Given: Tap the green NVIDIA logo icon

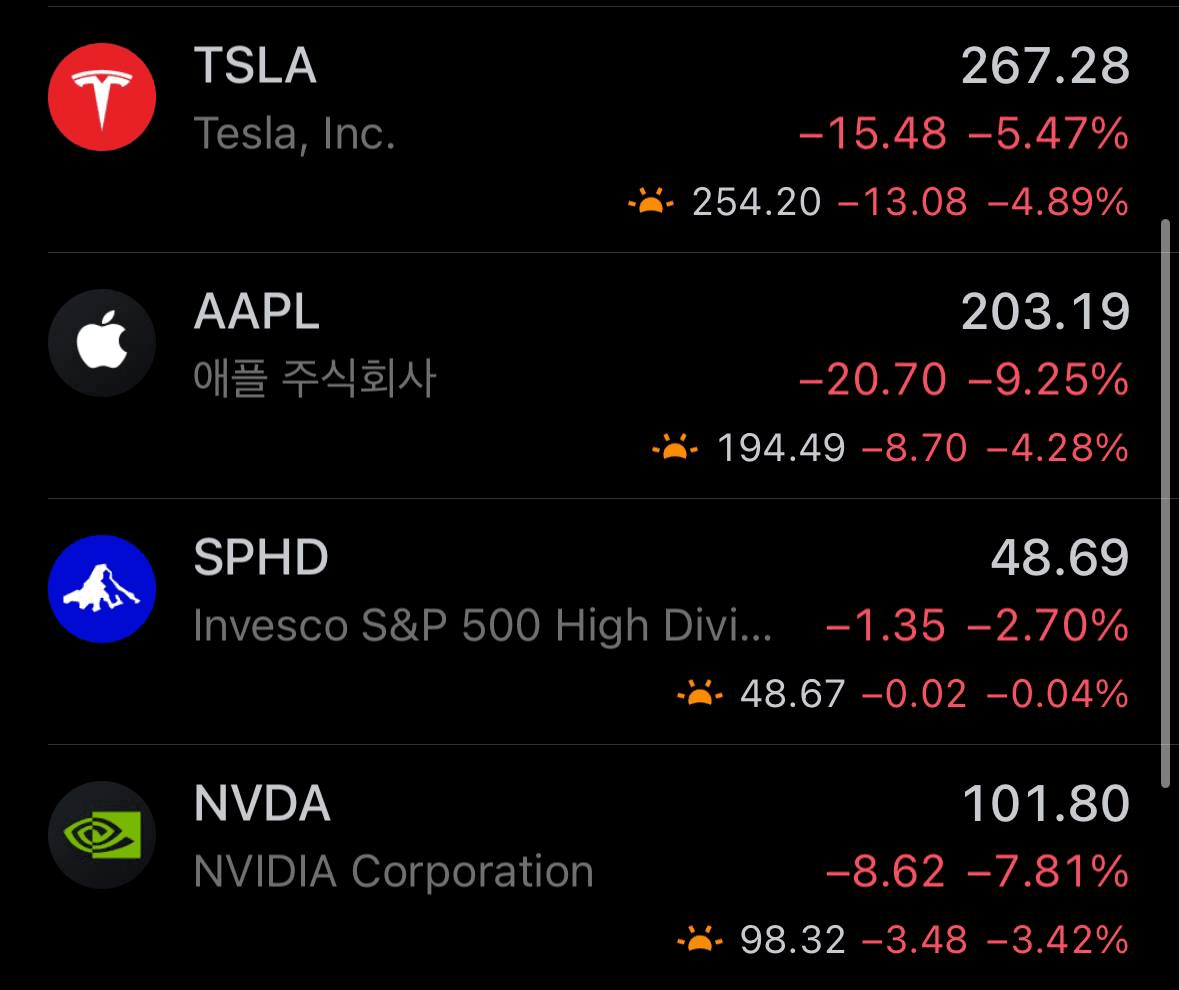Looking at the screenshot, I should 102,835.
